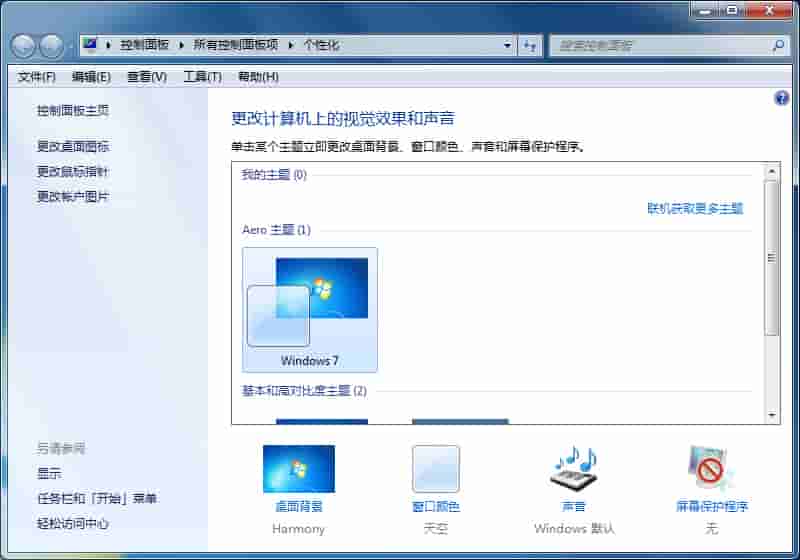
Task: Expand arrow before 控制面板 in breadcrumb
Action: 108,45
